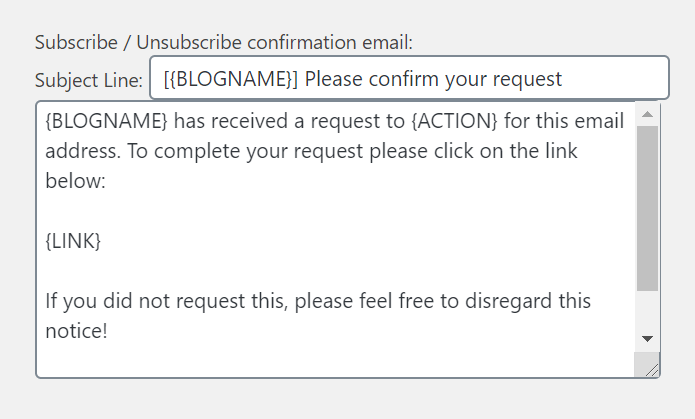The width and height of the screenshot is (695, 419).
Task: Click the scrollbar up arrow in the message box
Action: tap(648, 114)
